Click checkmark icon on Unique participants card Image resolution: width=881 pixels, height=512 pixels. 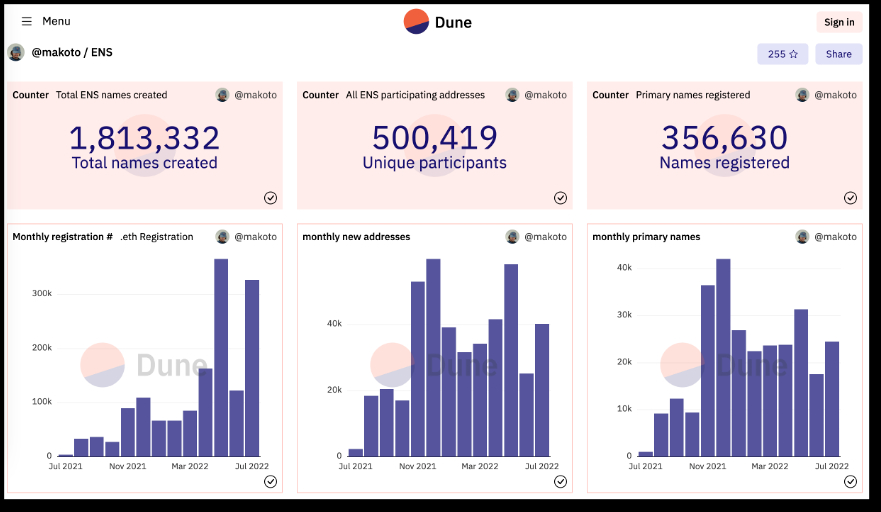[560, 198]
